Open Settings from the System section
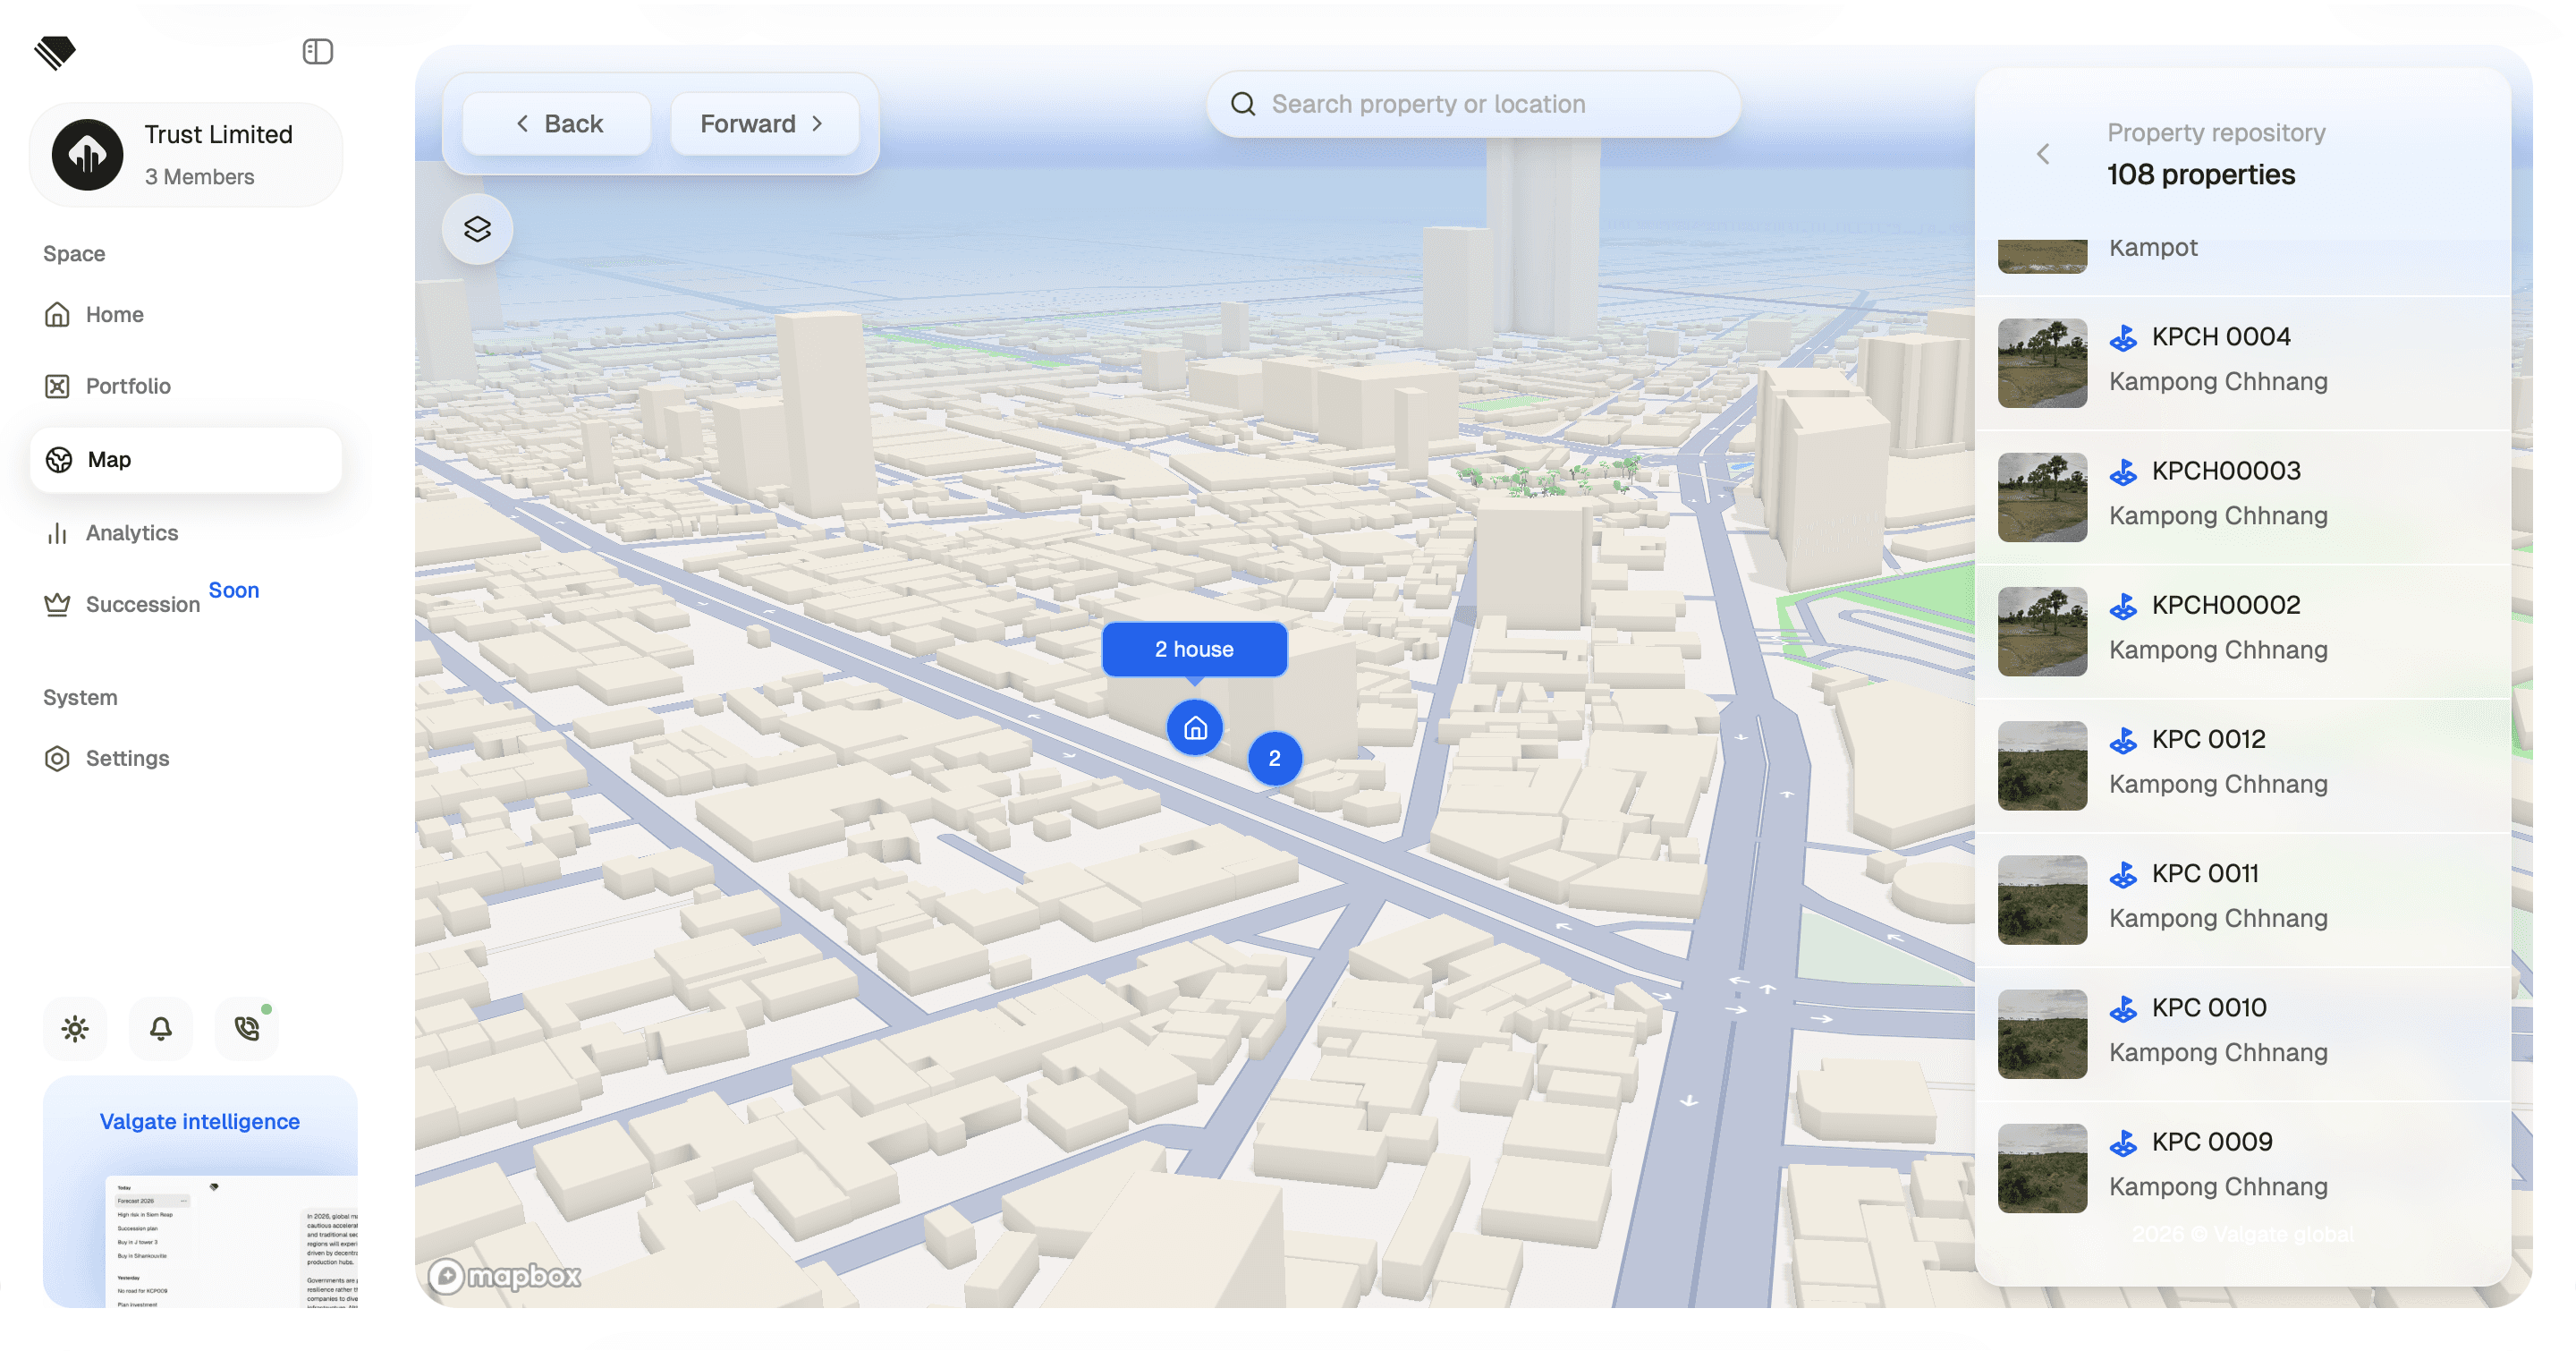Image resolution: width=2576 pixels, height=1351 pixels. 127,758
